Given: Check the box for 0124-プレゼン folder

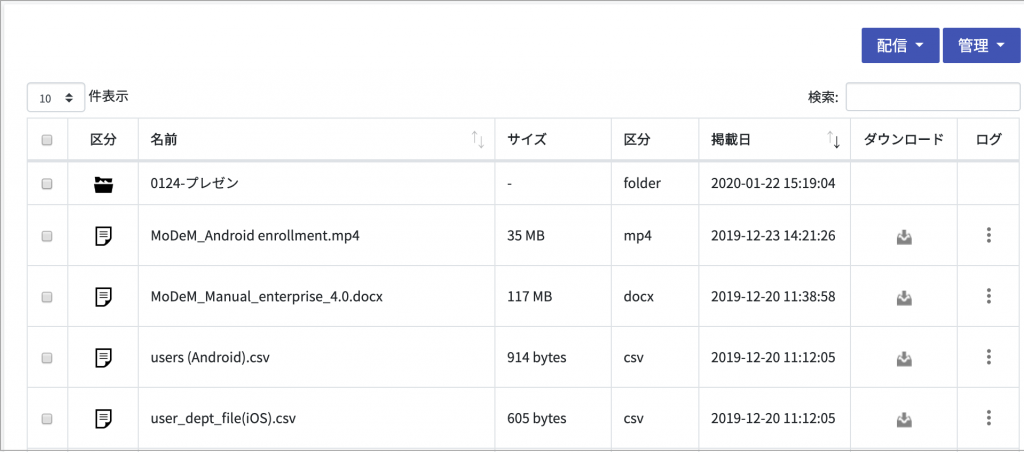Looking at the screenshot, I should click(x=47, y=184).
